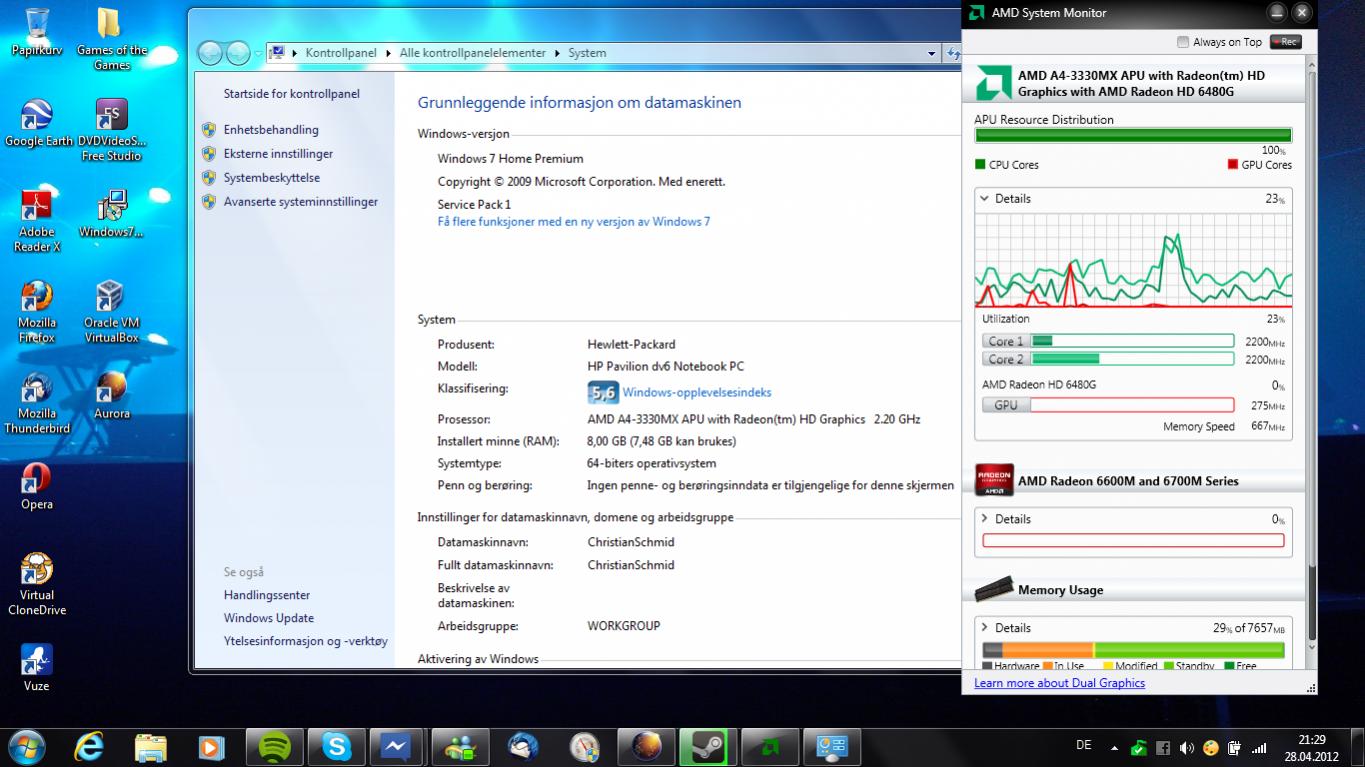
Task: Open the Adobe Reader X shortcut
Action: tap(38, 220)
